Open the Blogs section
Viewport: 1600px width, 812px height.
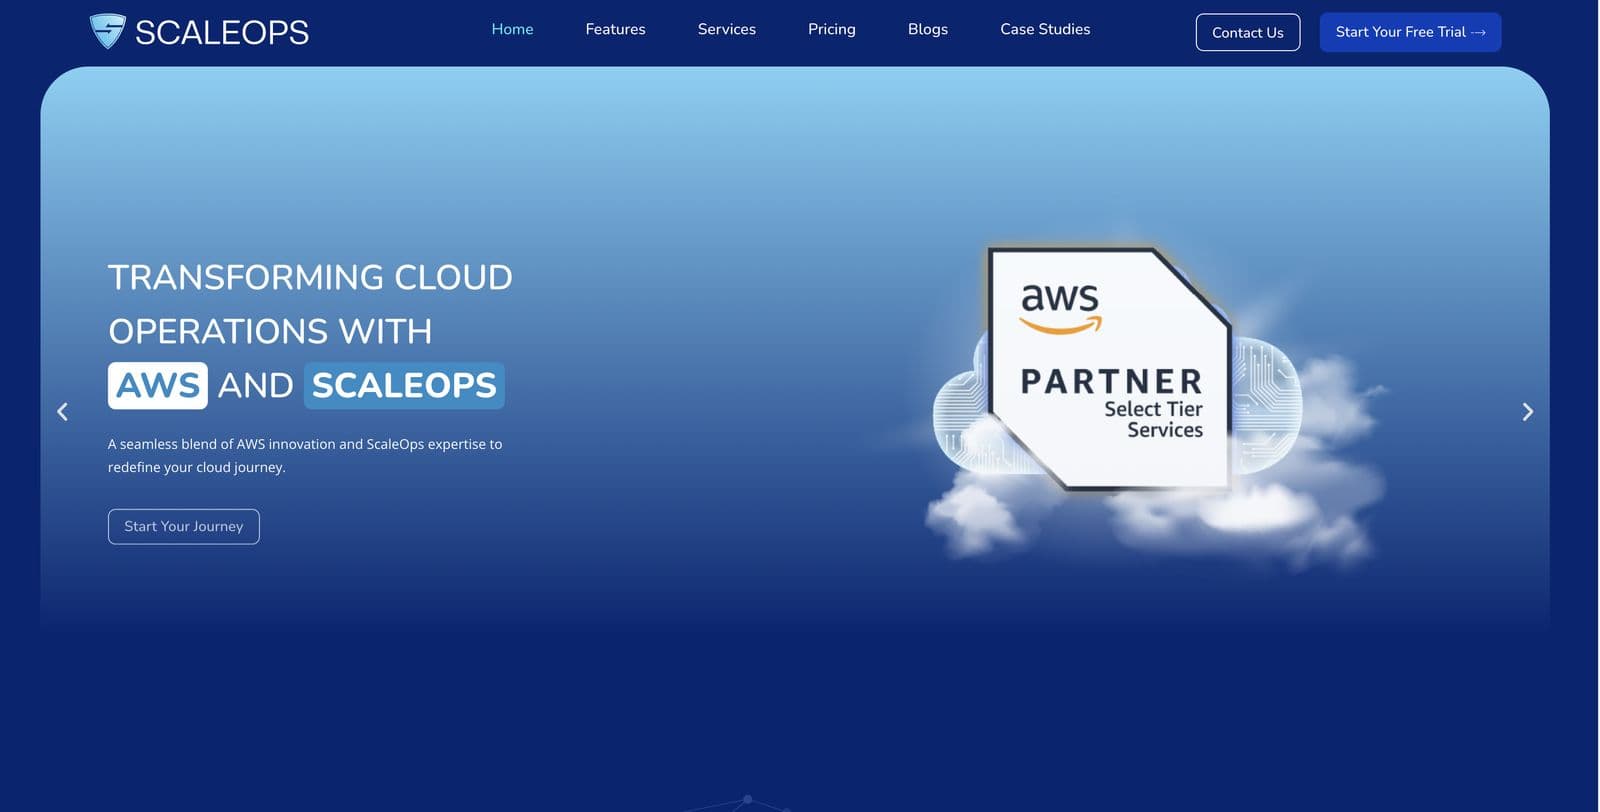[x=928, y=29]
